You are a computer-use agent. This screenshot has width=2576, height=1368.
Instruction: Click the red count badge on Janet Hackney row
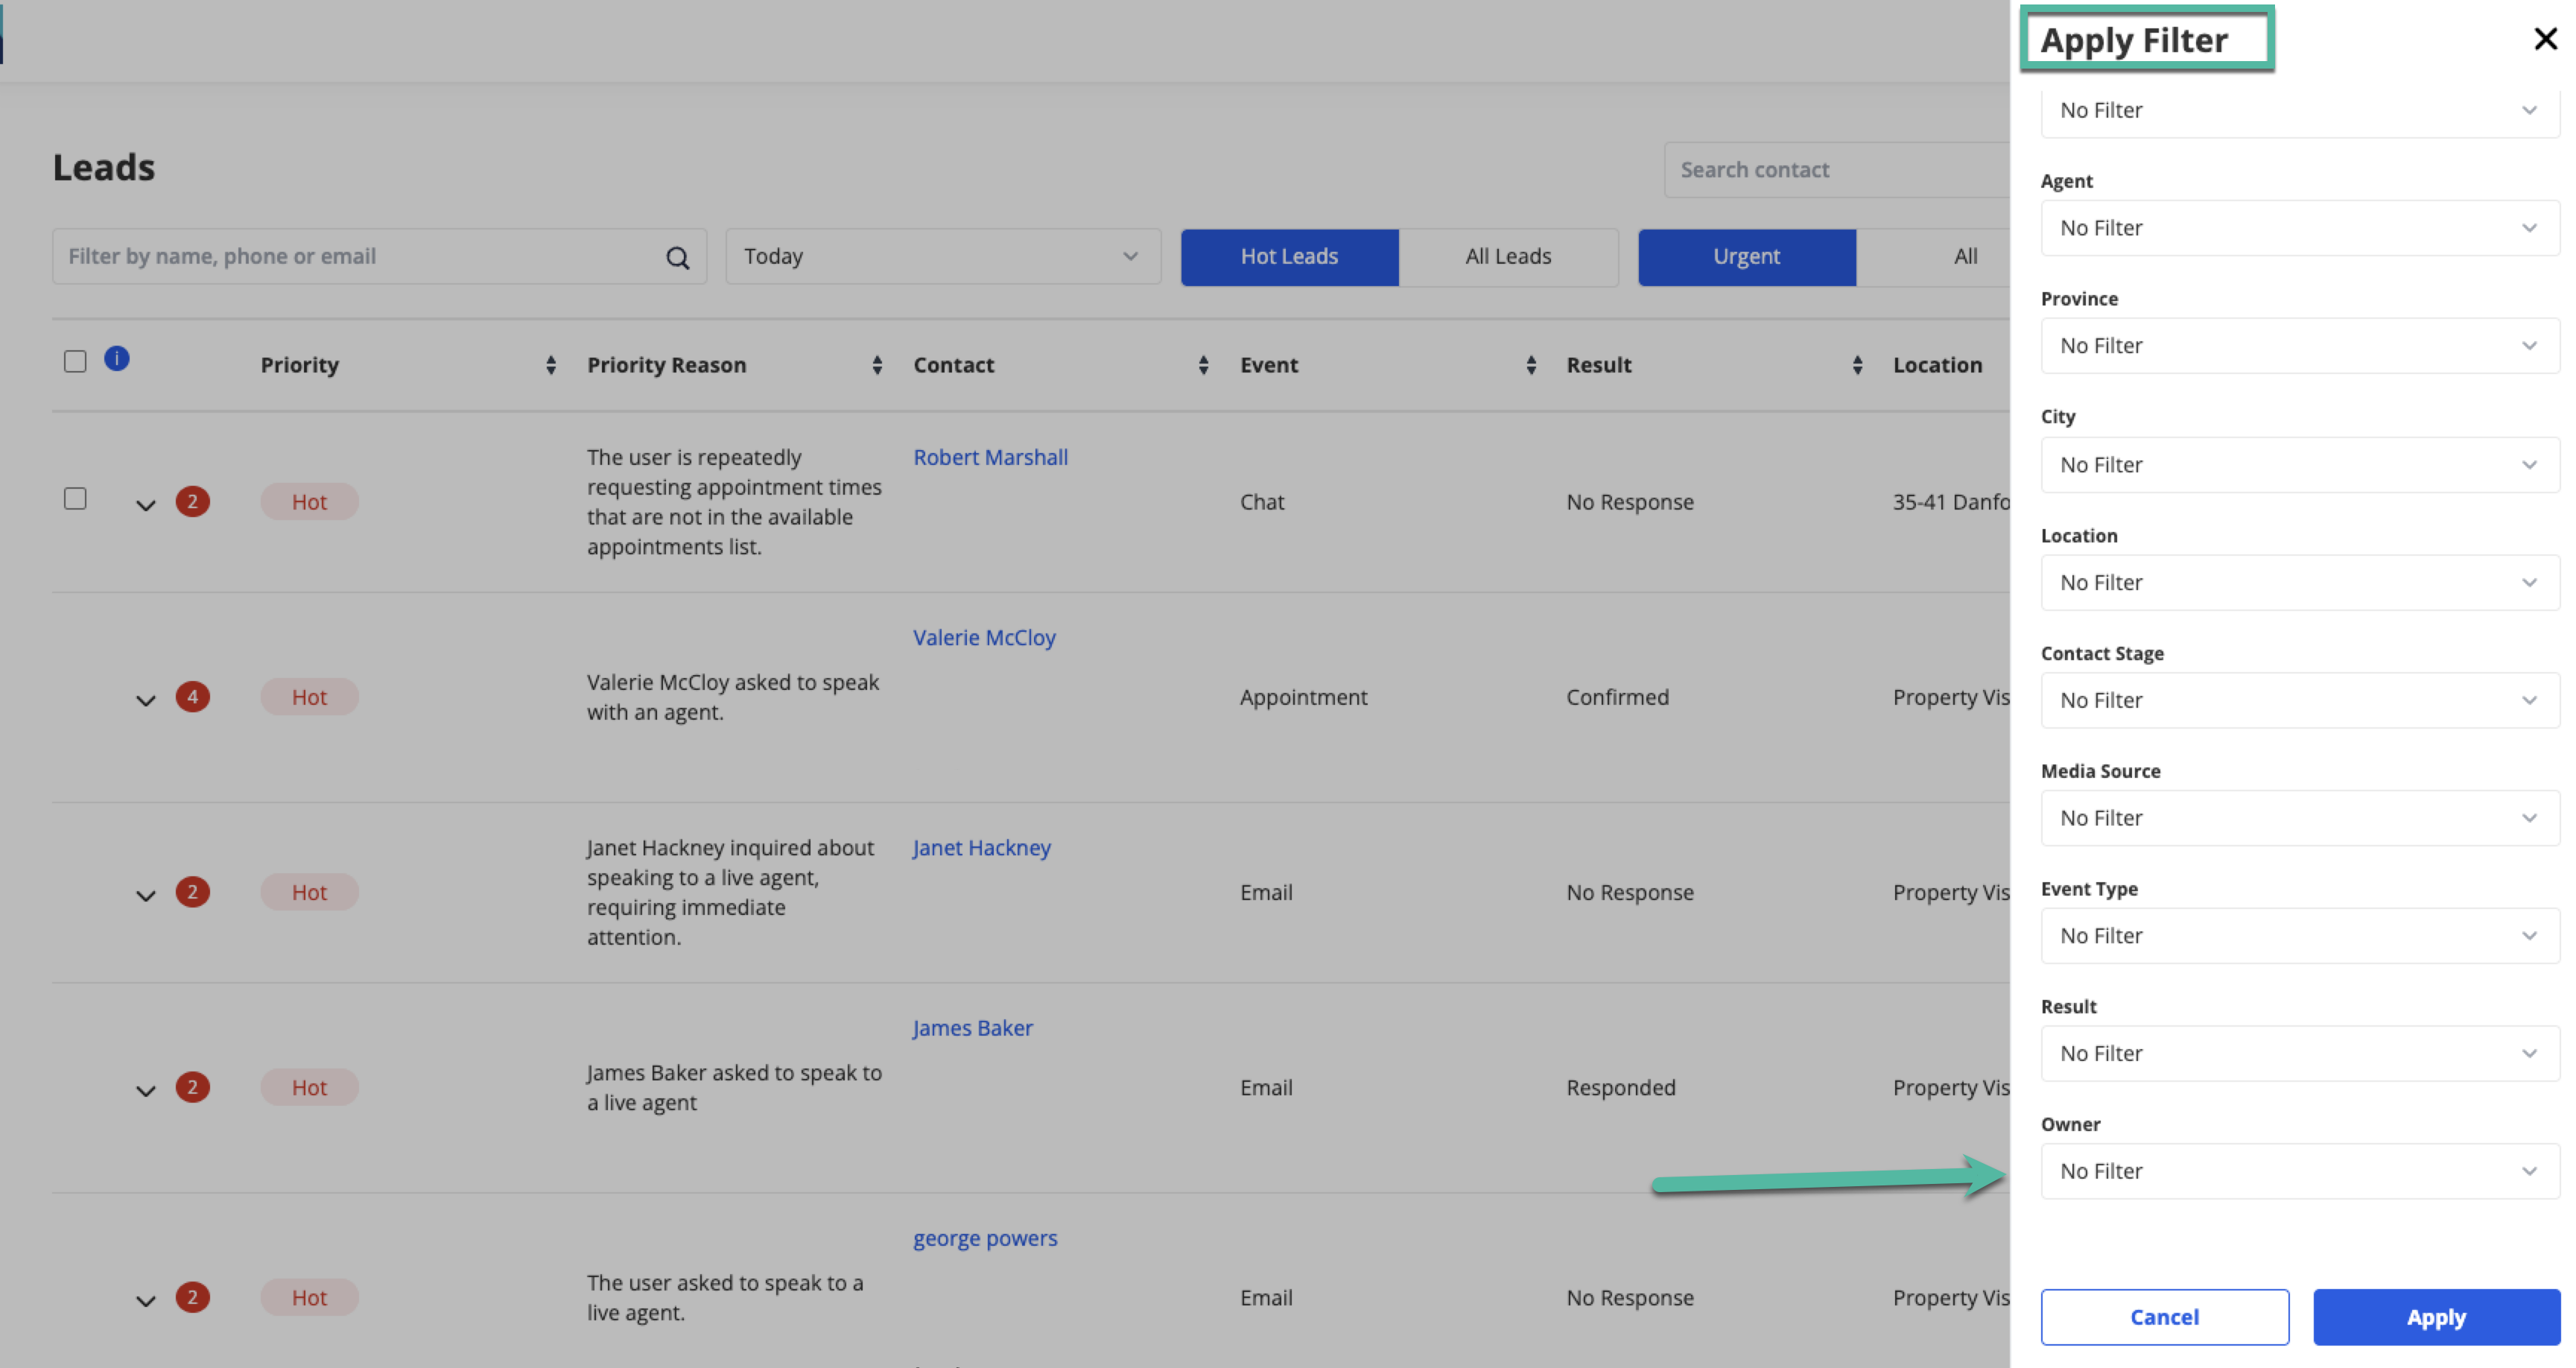pos(193,891)
